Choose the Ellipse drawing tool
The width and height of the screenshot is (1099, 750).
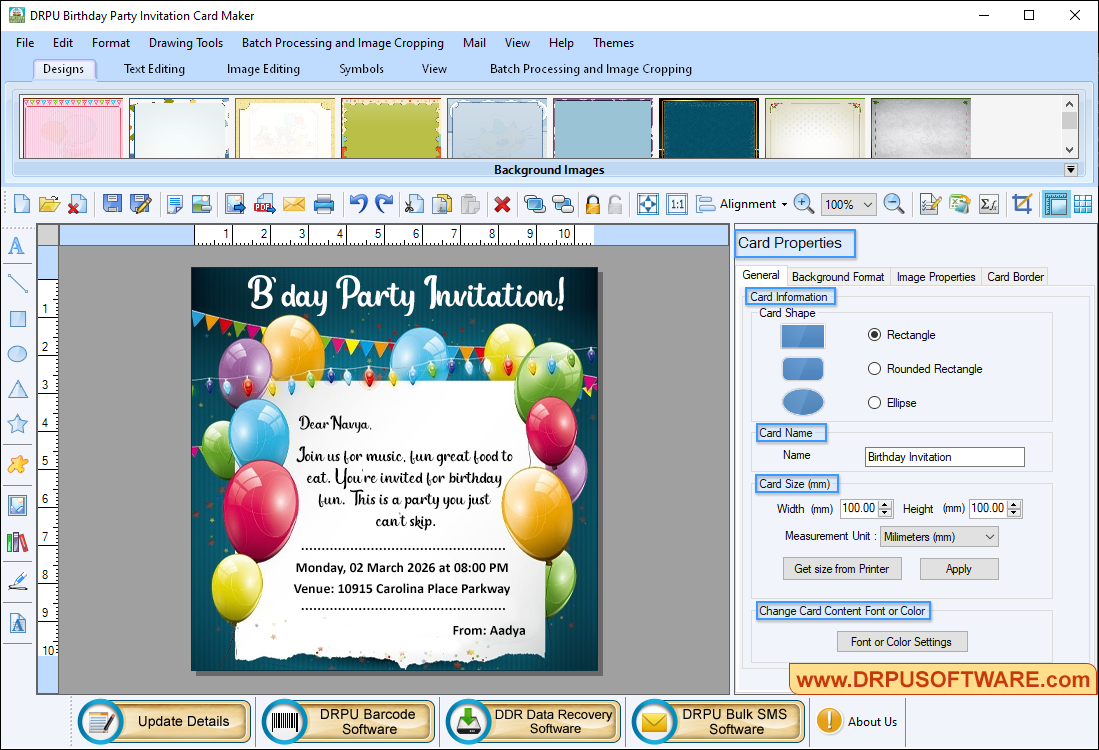[16, 353]
